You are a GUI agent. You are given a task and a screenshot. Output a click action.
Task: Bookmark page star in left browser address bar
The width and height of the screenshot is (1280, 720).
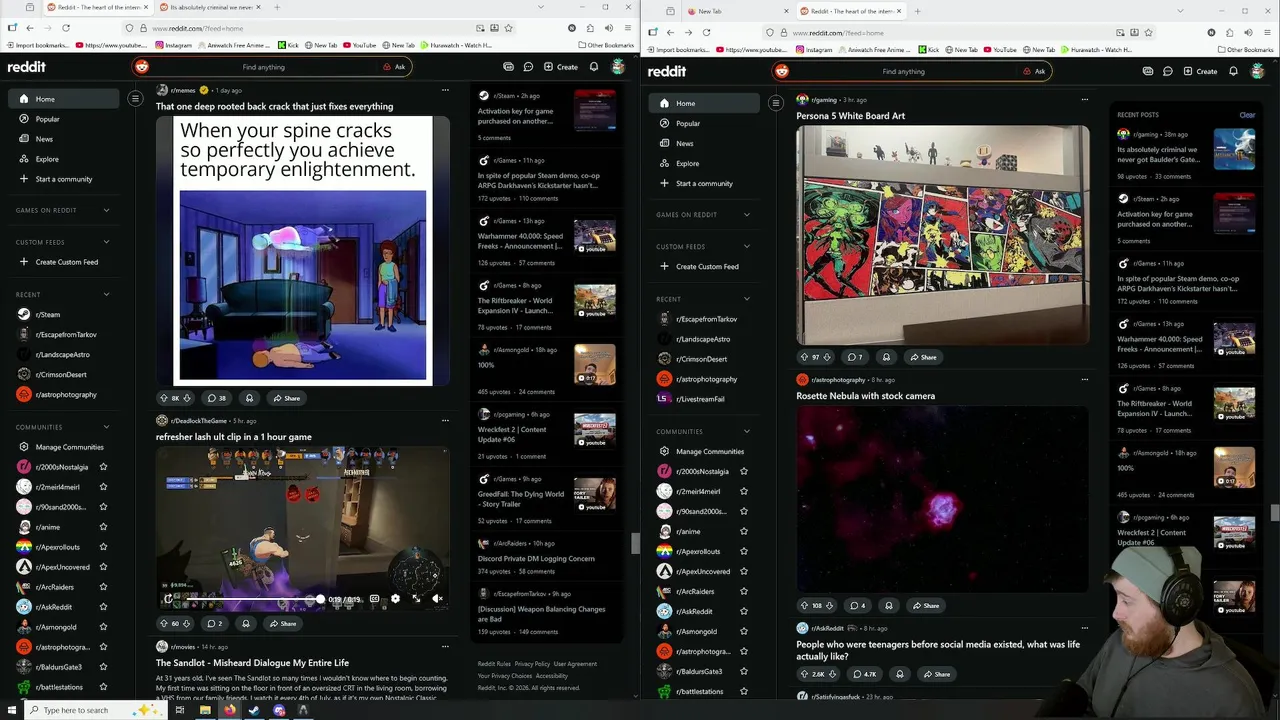508,28
